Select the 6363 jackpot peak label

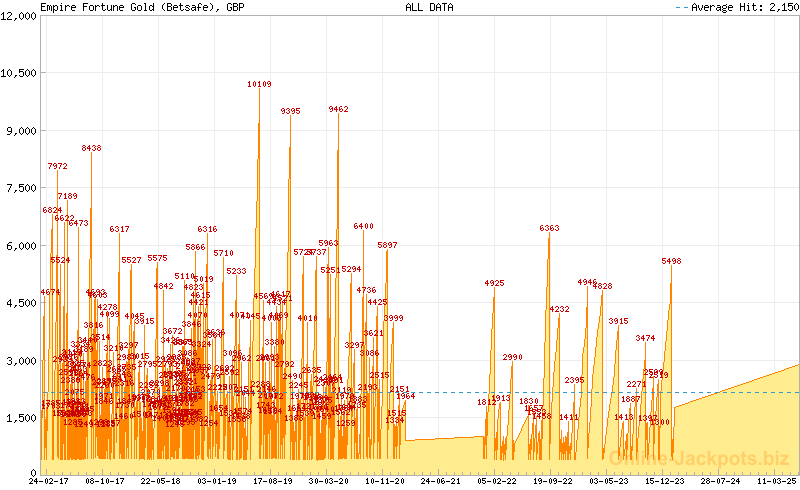click(549, 228)
